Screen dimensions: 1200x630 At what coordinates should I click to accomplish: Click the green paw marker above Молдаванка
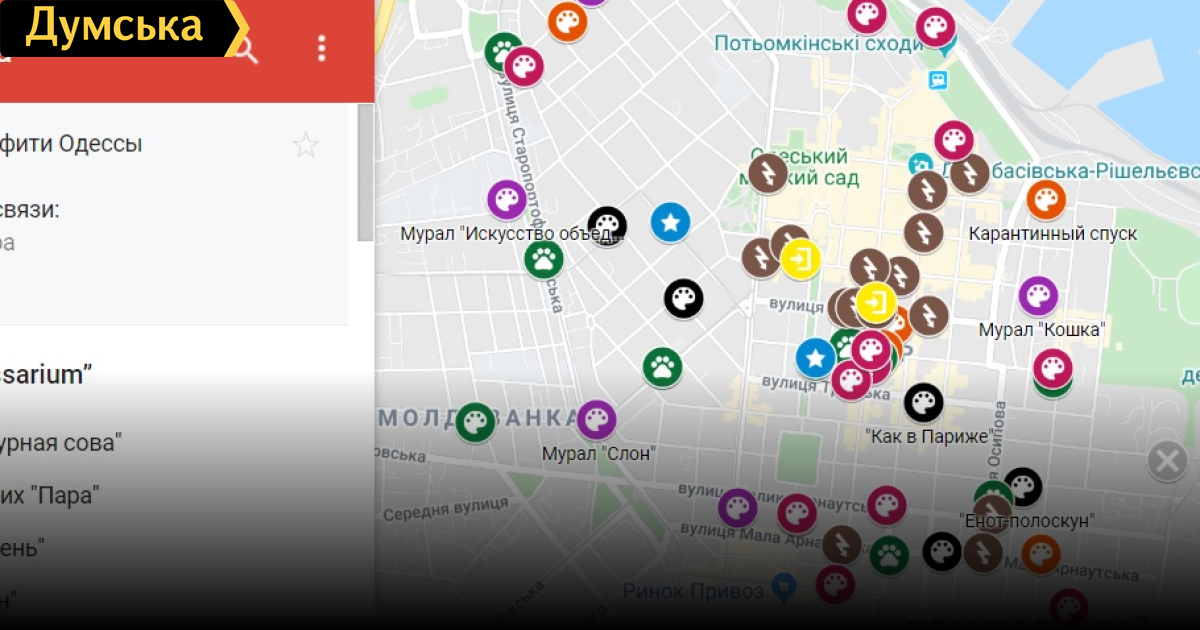[662, 367]
